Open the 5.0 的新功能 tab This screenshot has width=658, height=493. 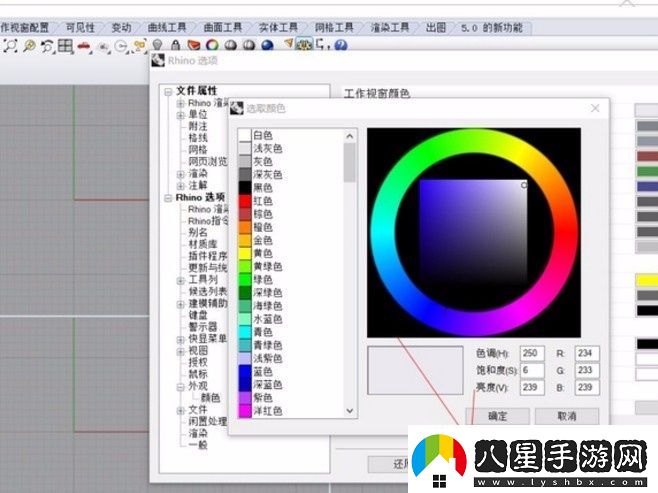point(492,28)
